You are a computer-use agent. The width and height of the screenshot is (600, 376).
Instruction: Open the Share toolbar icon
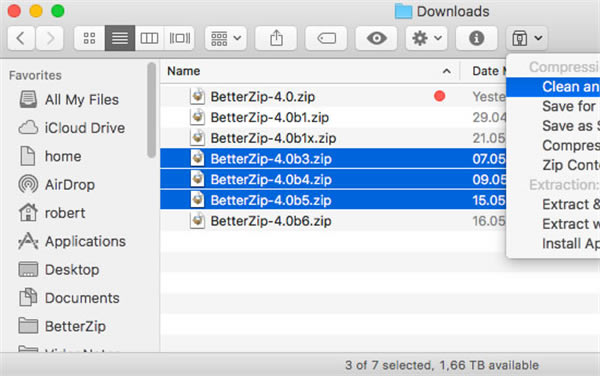pyautogui.click(x=276, y=38)
